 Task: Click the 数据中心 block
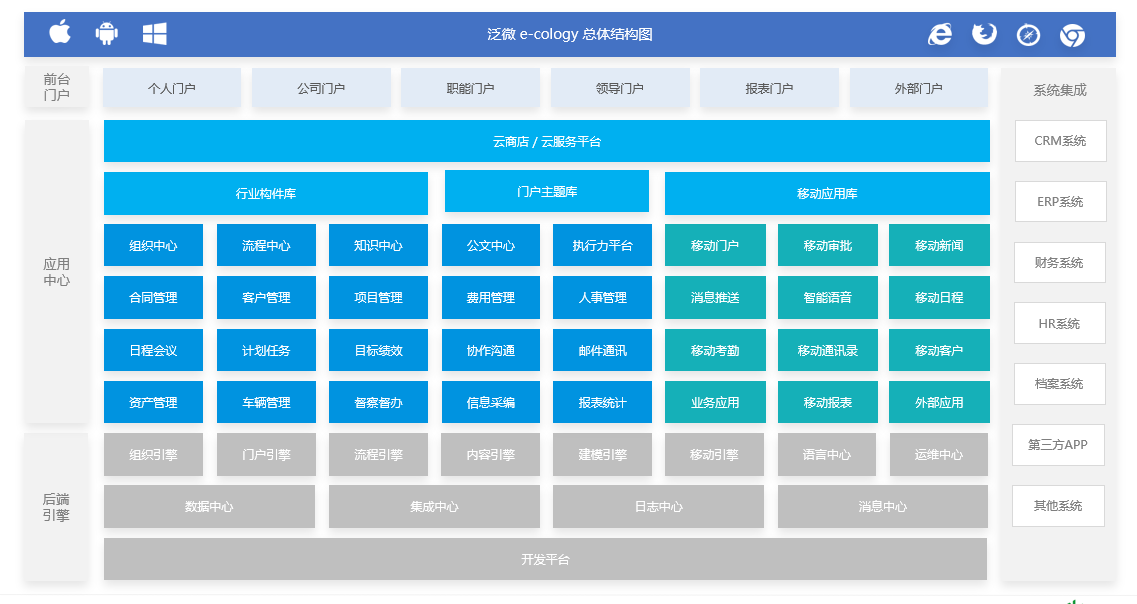(209, 506)
